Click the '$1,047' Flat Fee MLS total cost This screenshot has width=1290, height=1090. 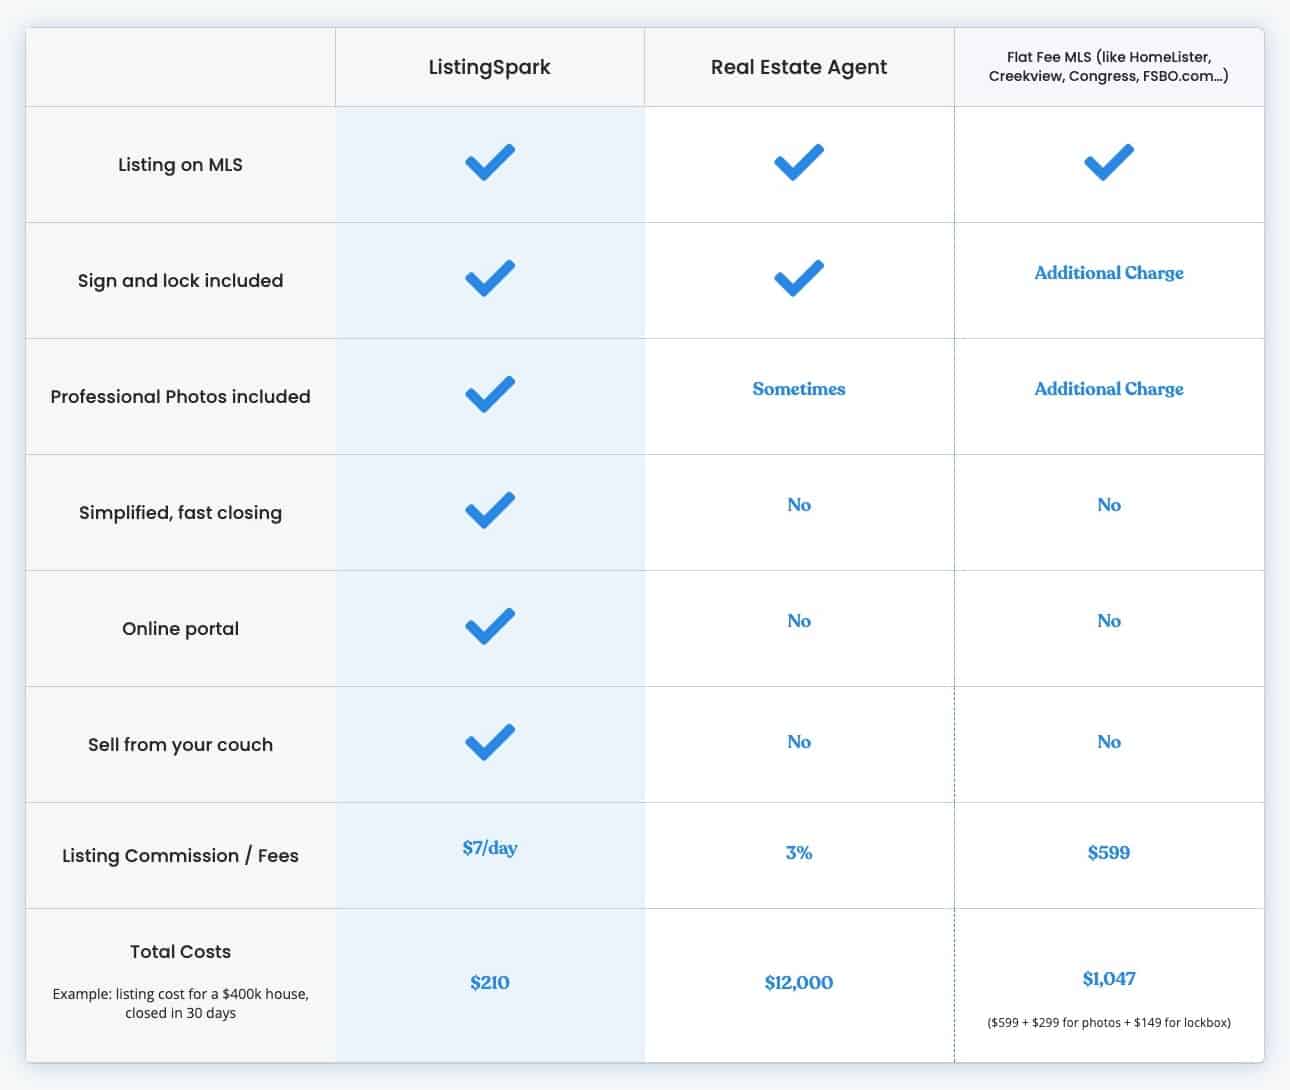[1109, 979]
